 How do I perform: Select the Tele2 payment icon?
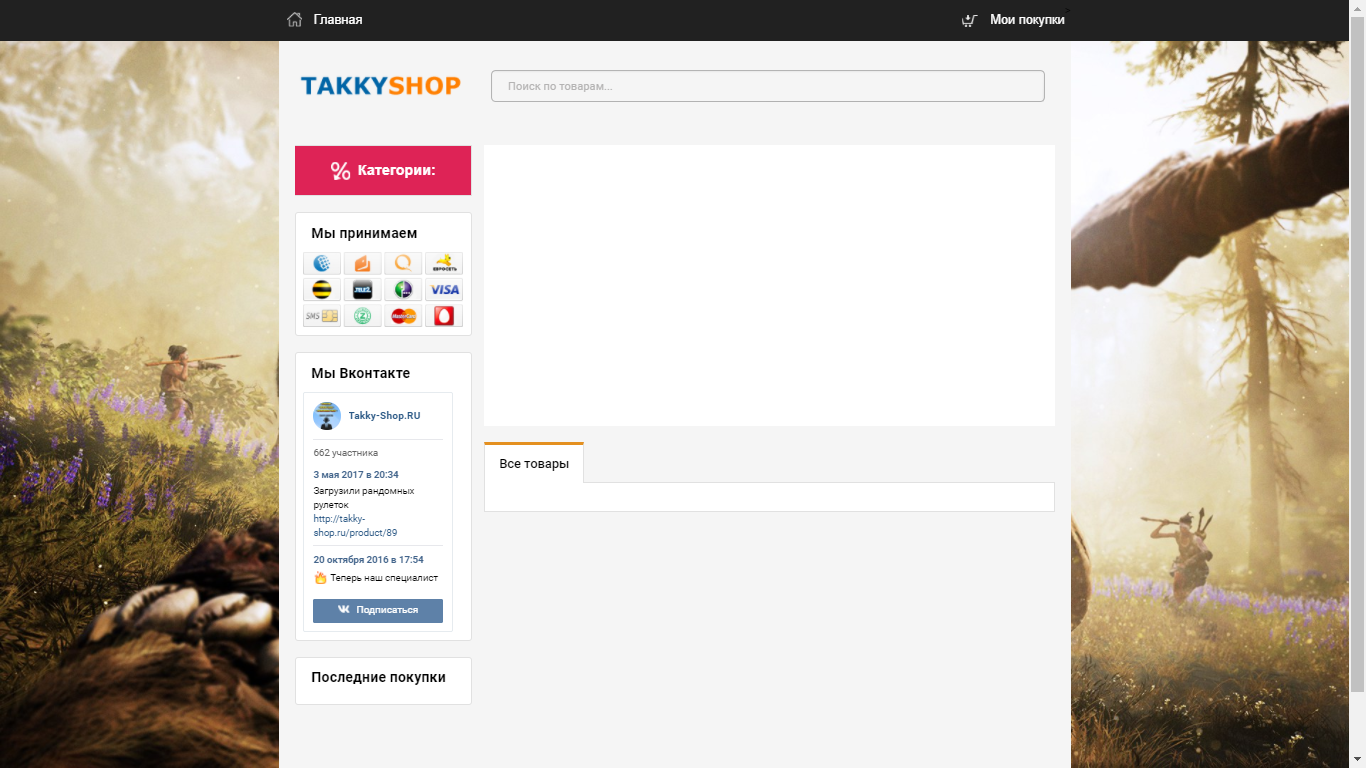(363, 290)
